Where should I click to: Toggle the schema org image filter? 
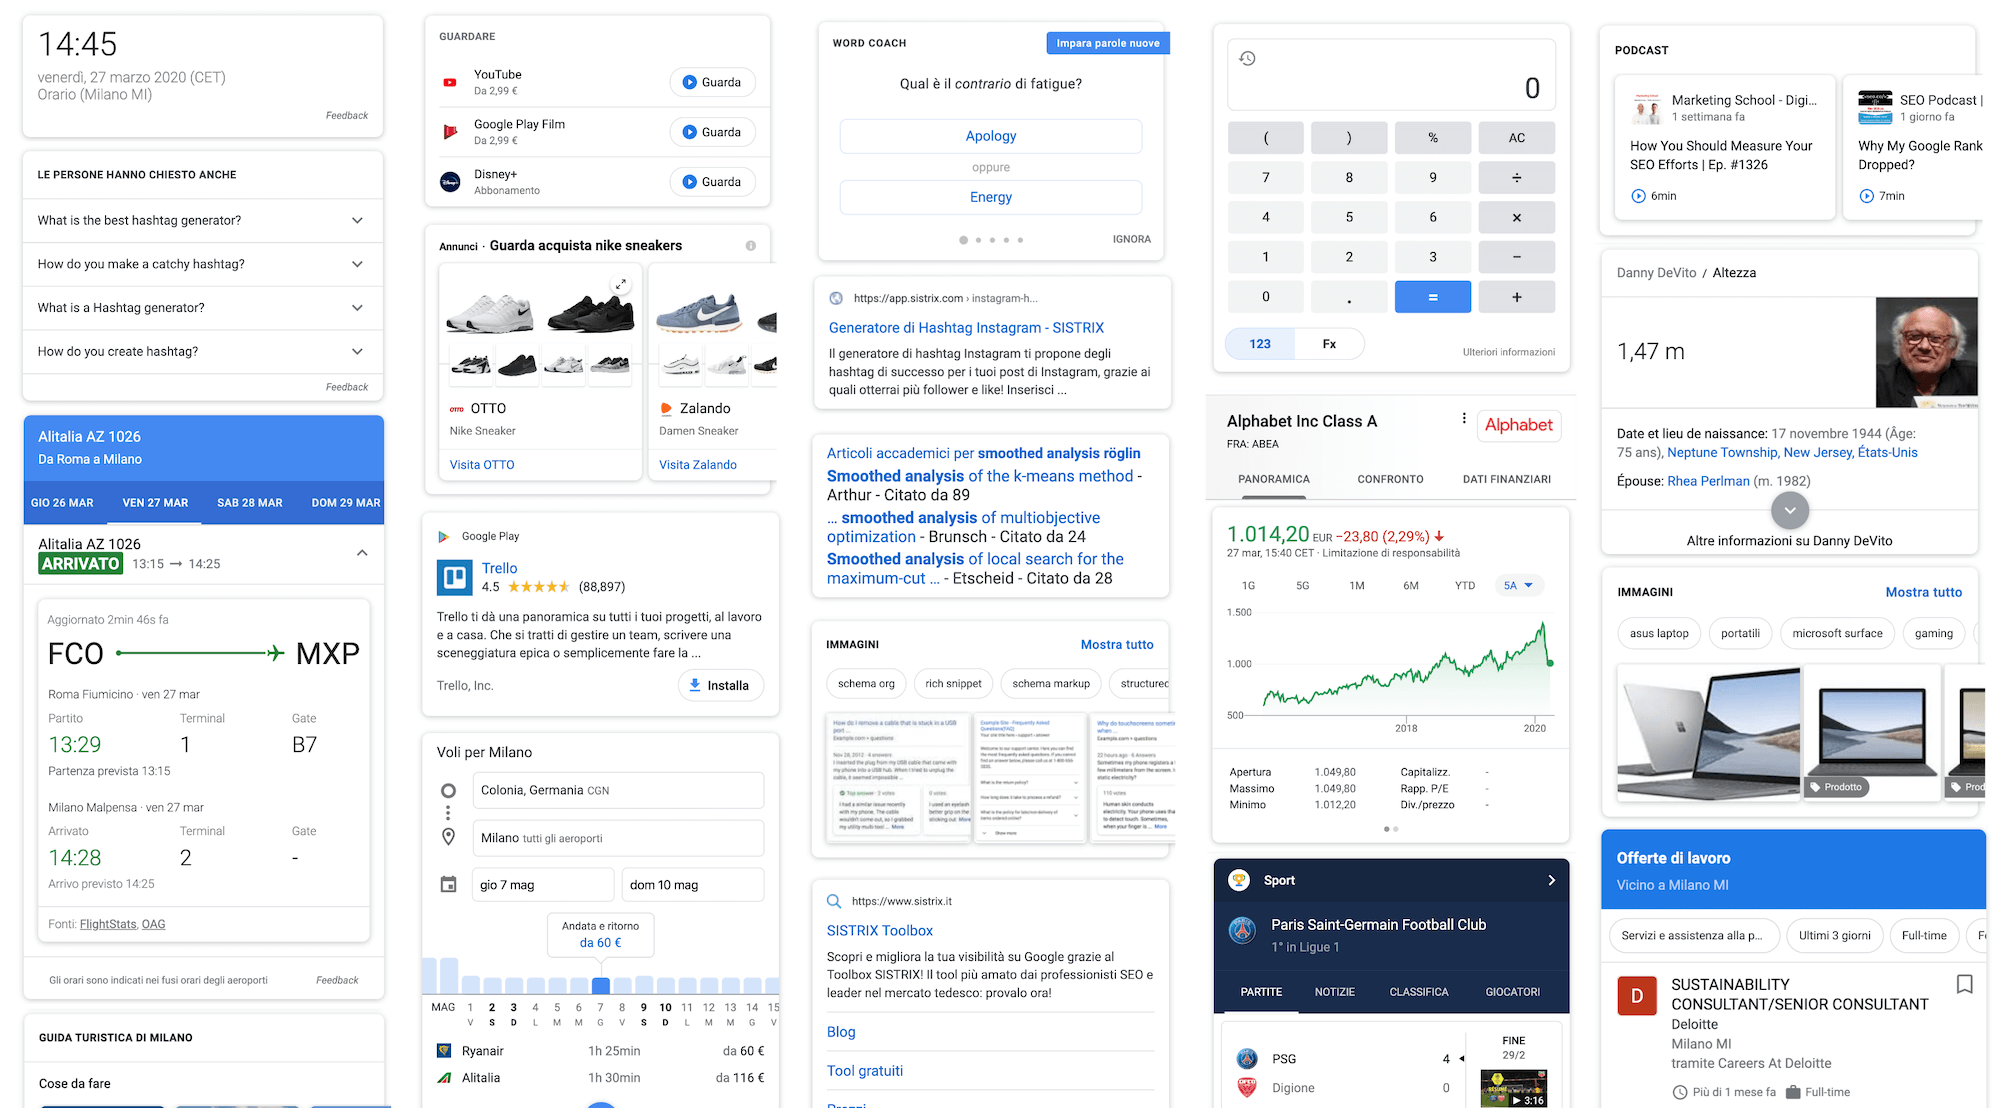[x=866, y=684]
